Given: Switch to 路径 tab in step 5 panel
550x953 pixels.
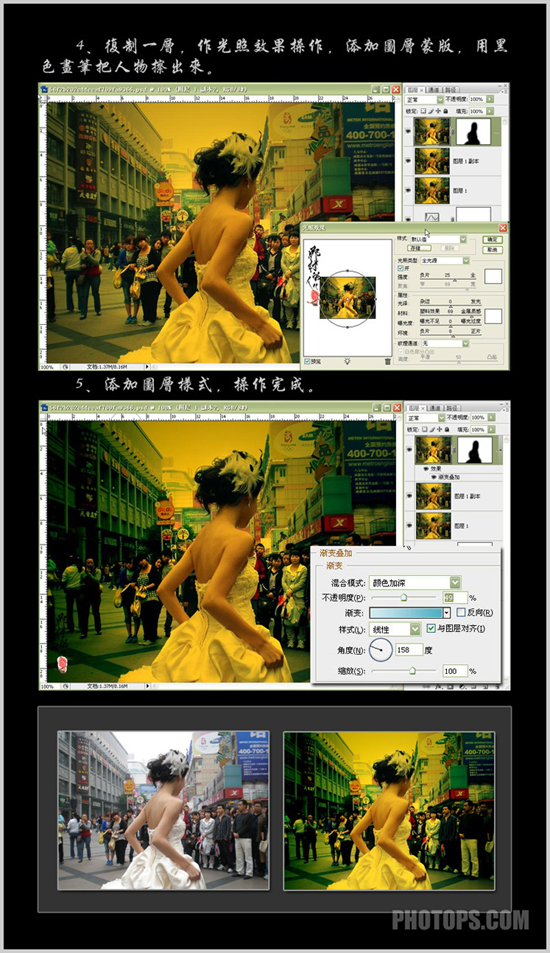Looking at the screenshot, I should pyautogui.click(x=452, y=408).
